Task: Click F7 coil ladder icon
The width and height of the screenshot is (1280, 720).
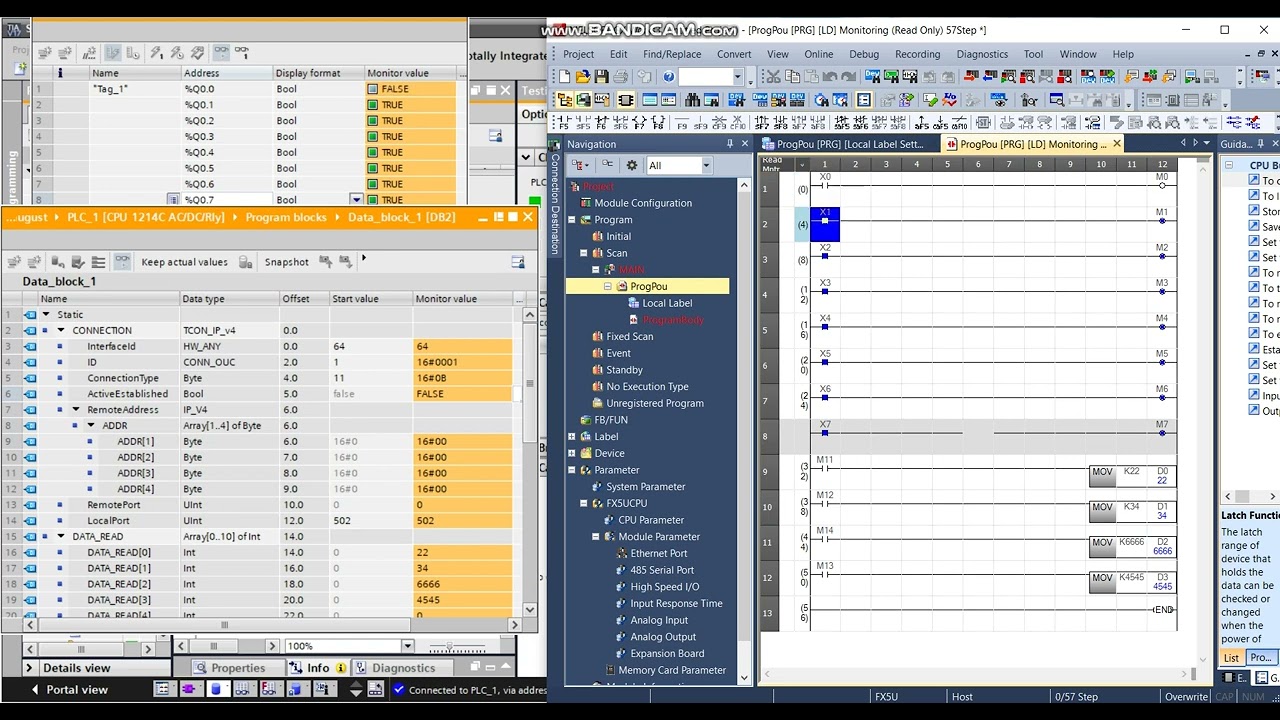Action: [x=640, y=122]
